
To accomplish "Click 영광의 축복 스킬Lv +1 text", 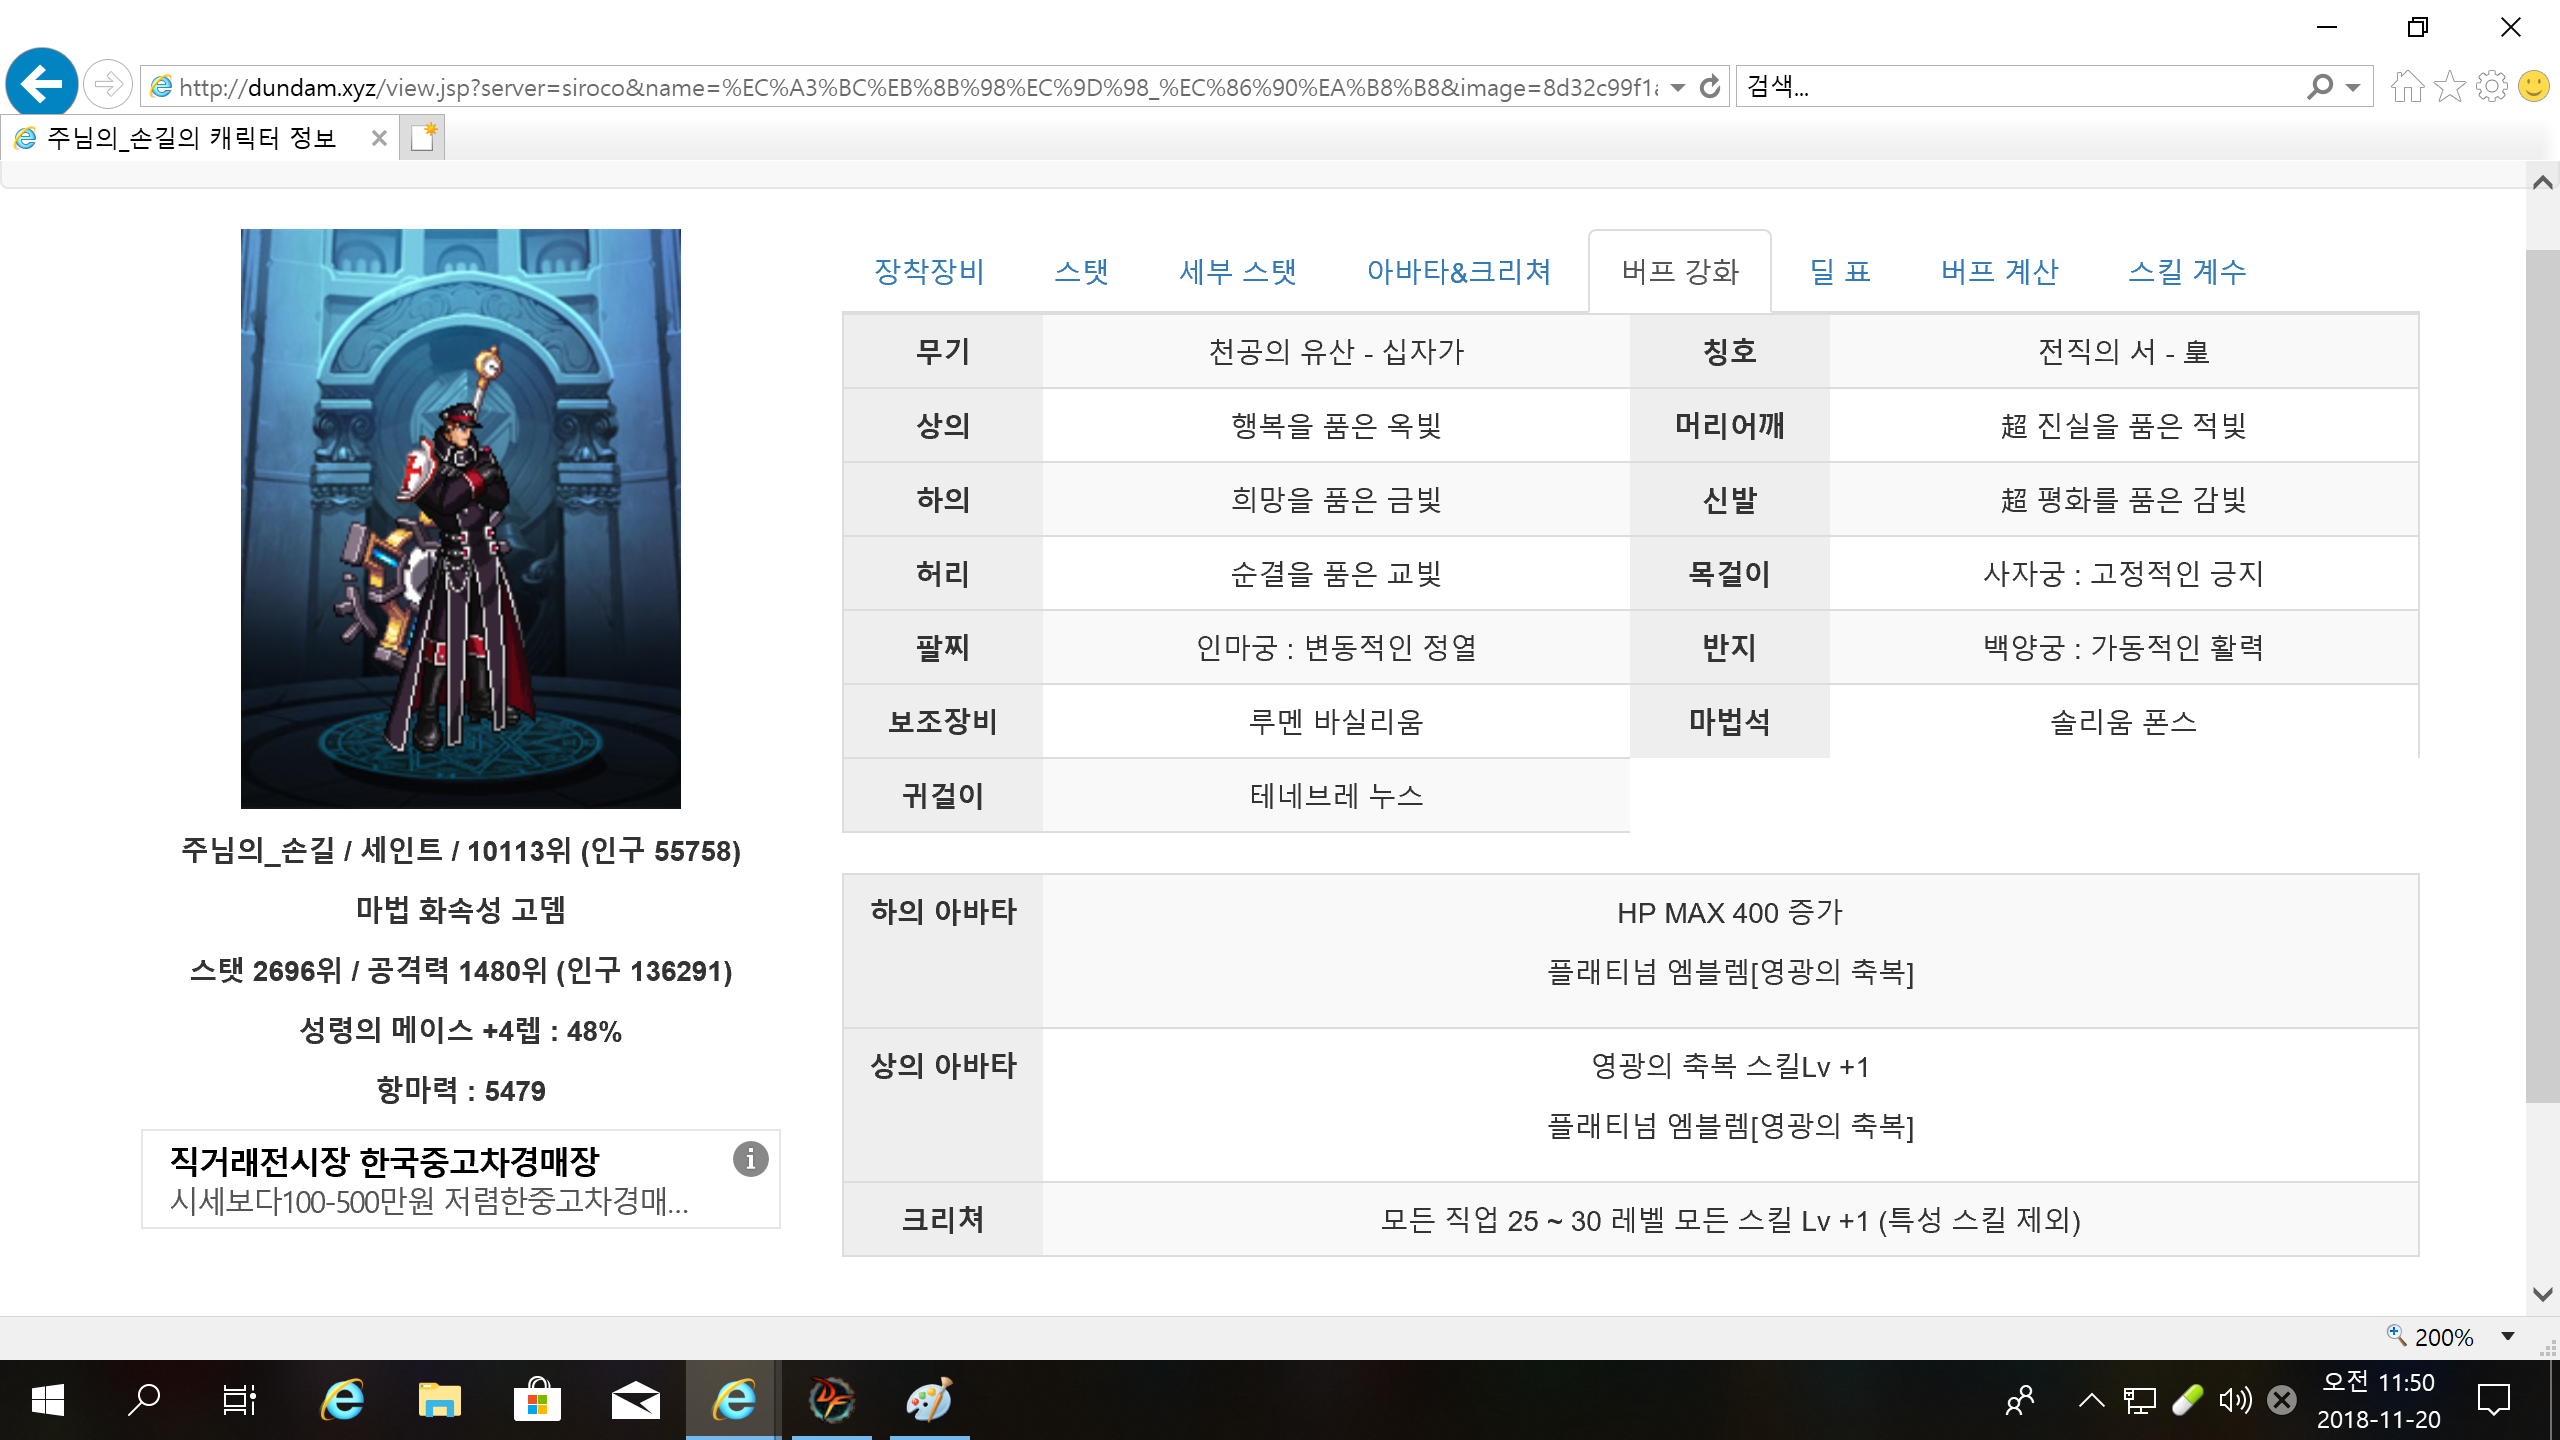I will point(1730,1067).
